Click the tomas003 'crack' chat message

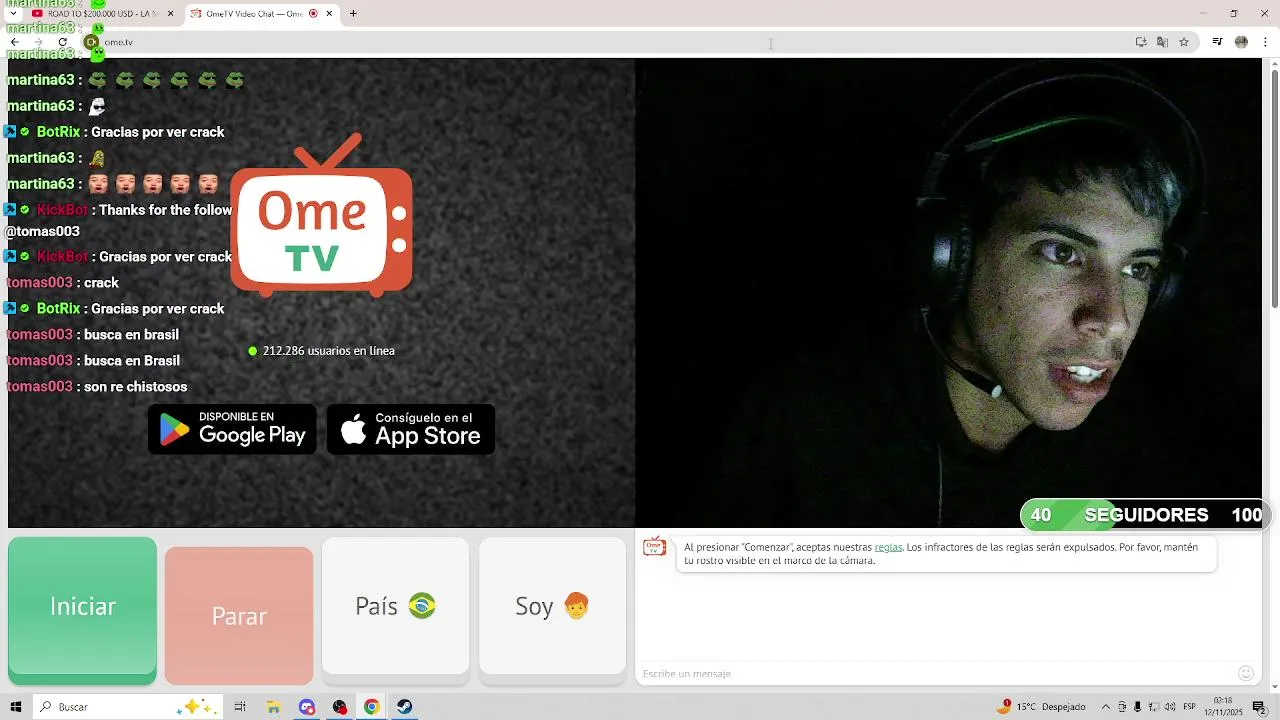(x=63, y=283)
